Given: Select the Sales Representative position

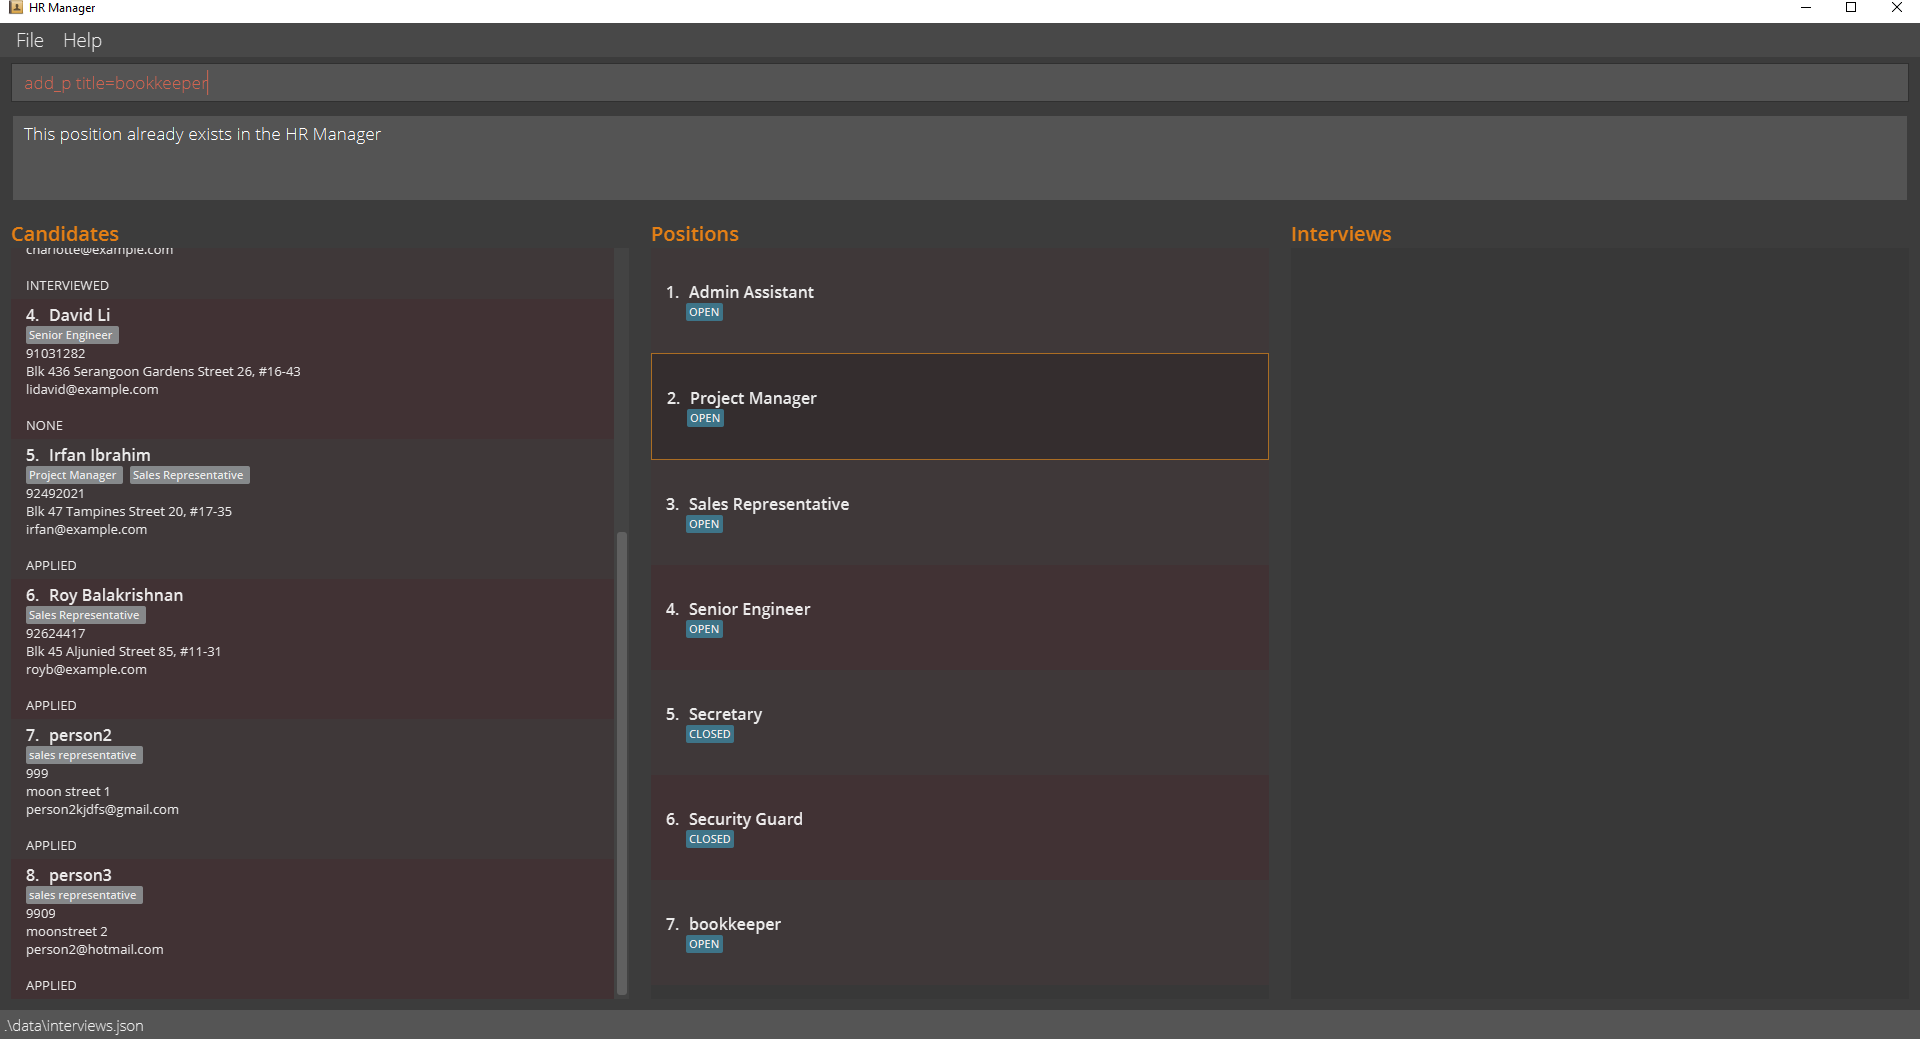Looking at the screenshot, I should point(959,512).
